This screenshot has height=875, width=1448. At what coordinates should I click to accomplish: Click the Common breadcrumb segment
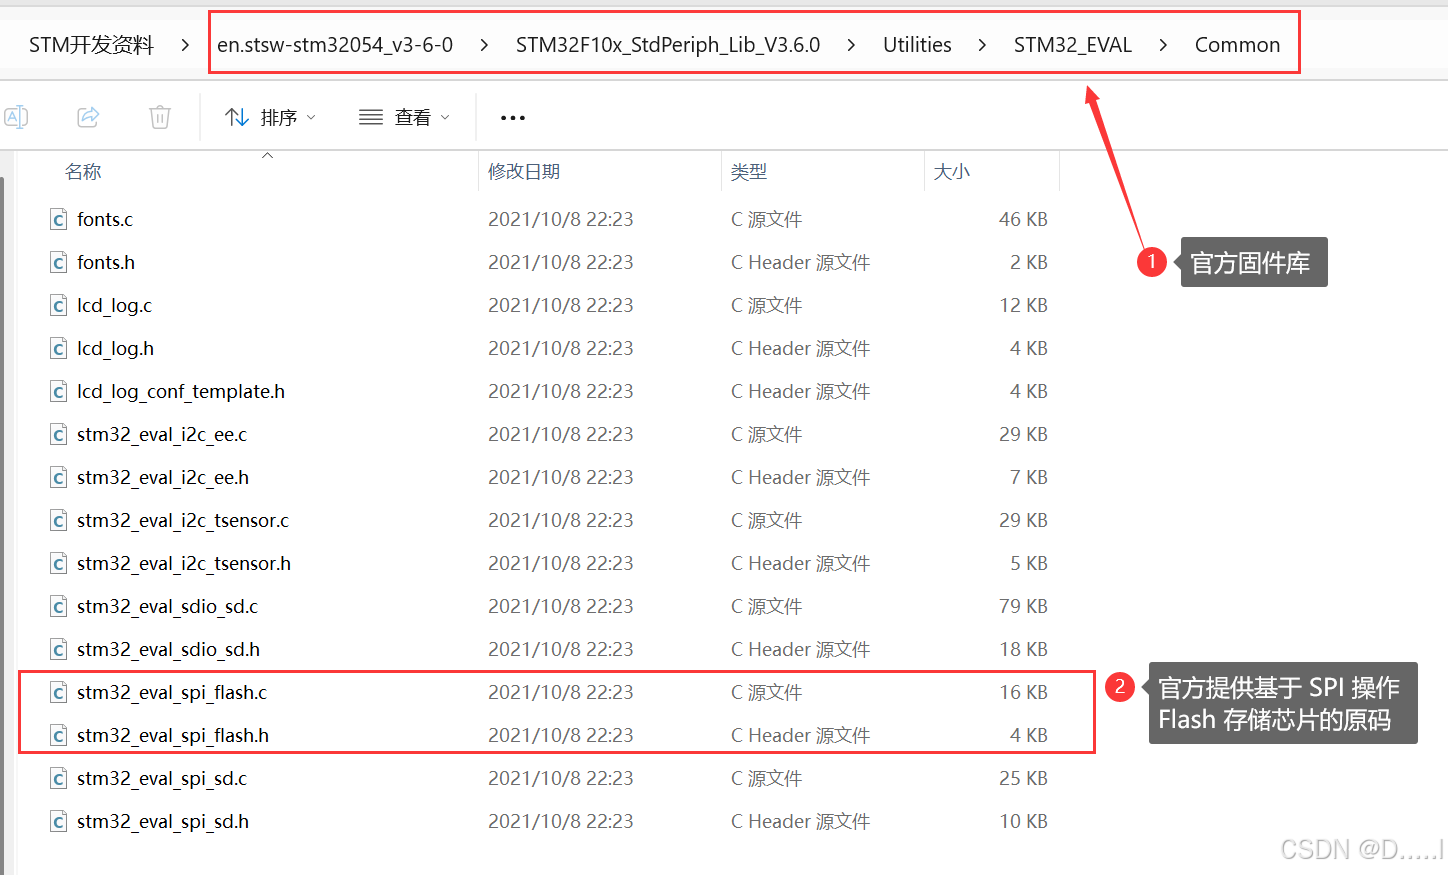point(1237,45)
